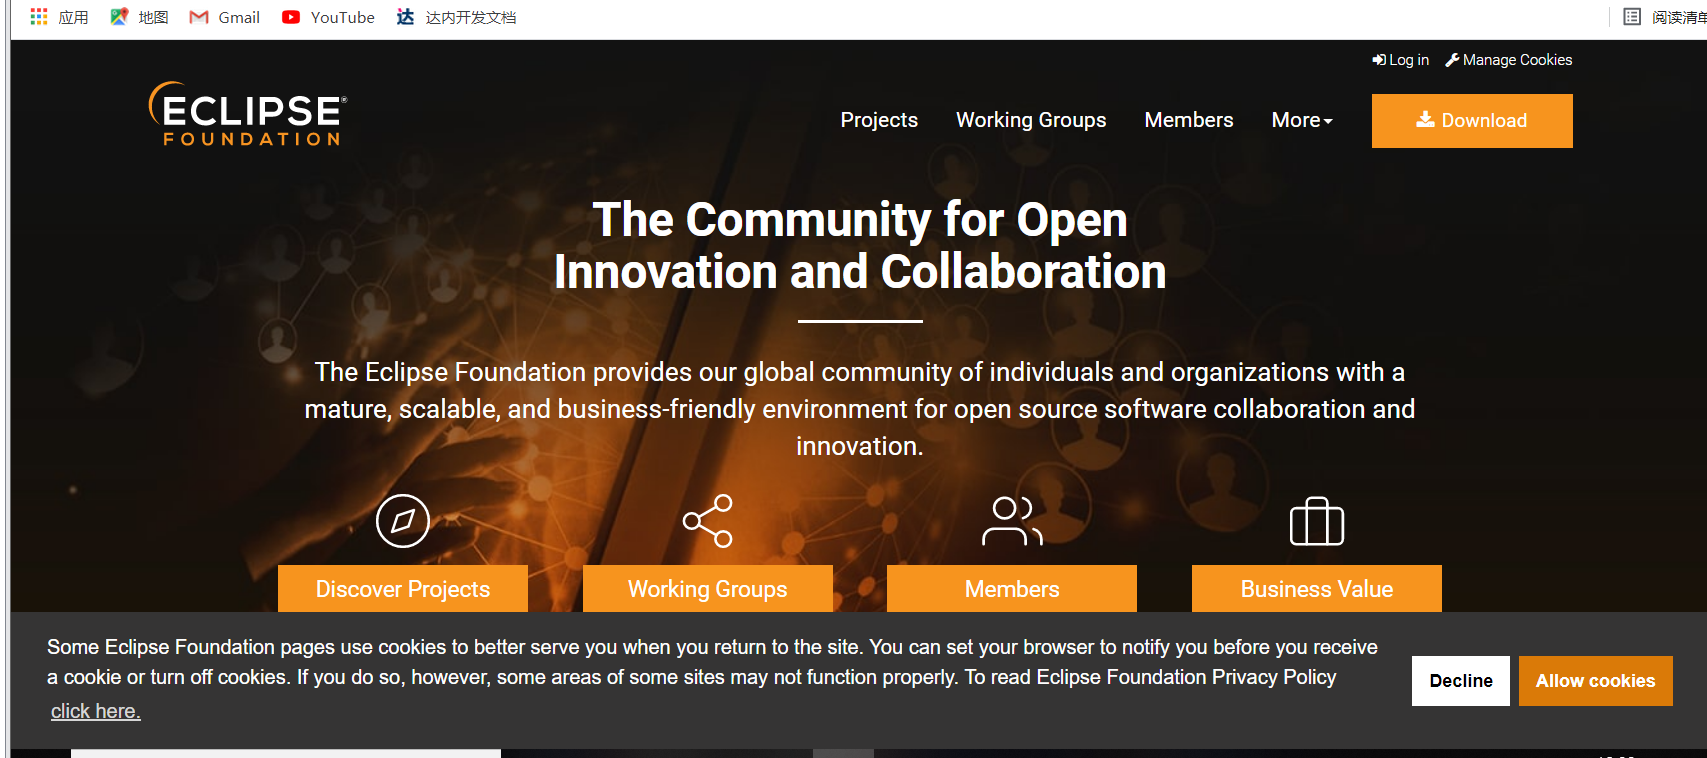Click the compass Discover Projects icon
This screenshot has height=758, width=1707.
[x=403, y=521]
